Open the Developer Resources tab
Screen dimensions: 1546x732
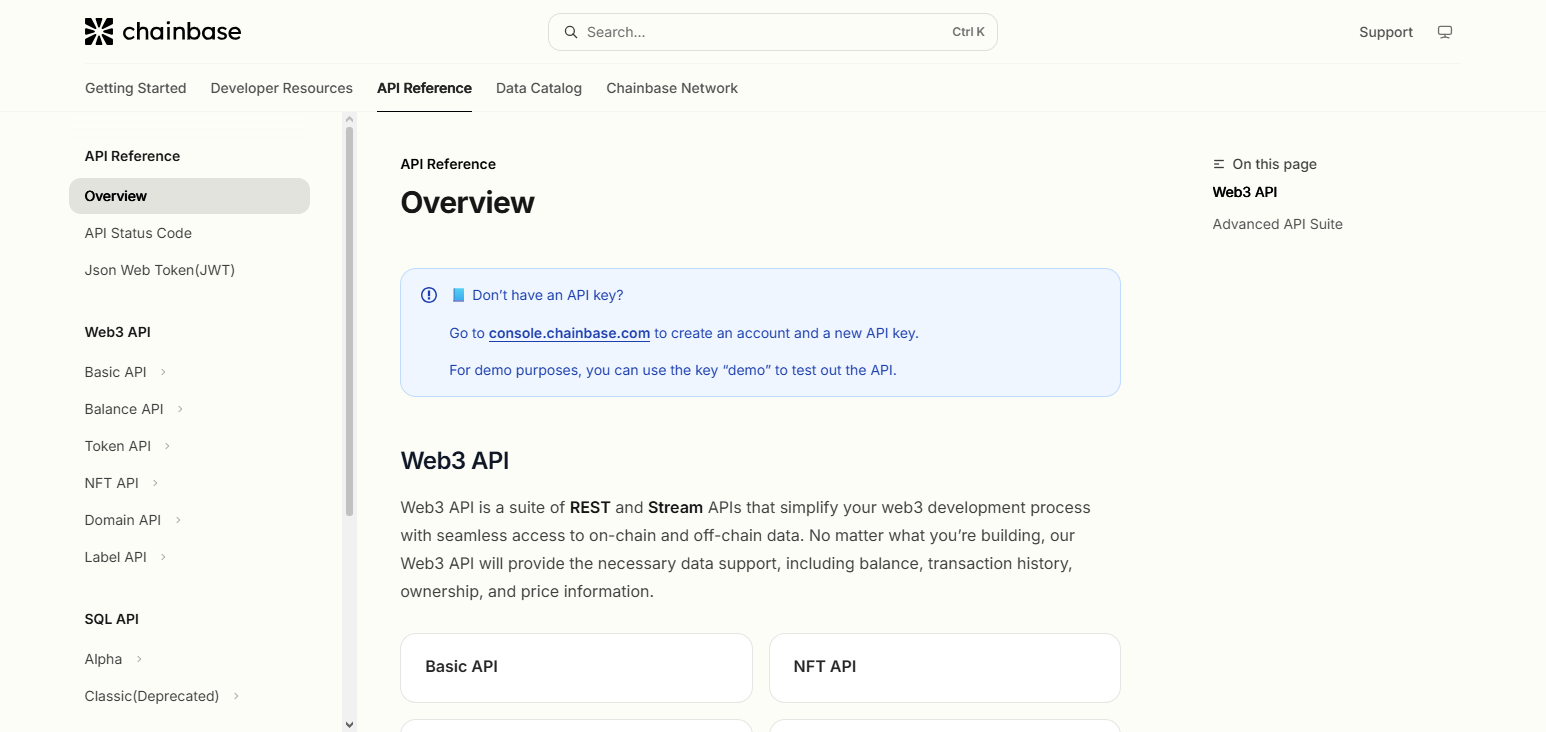click(x=282, y=88)
